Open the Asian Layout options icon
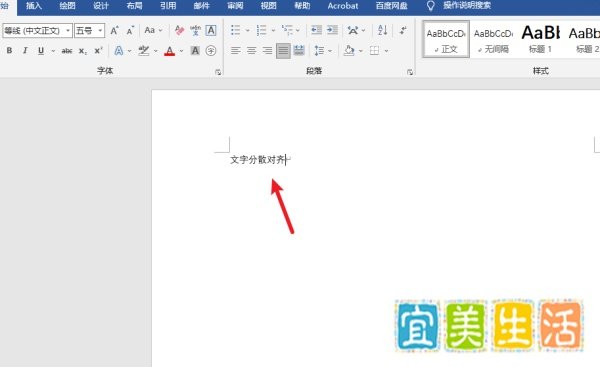 pyautogui.click(x=353, y=30)
